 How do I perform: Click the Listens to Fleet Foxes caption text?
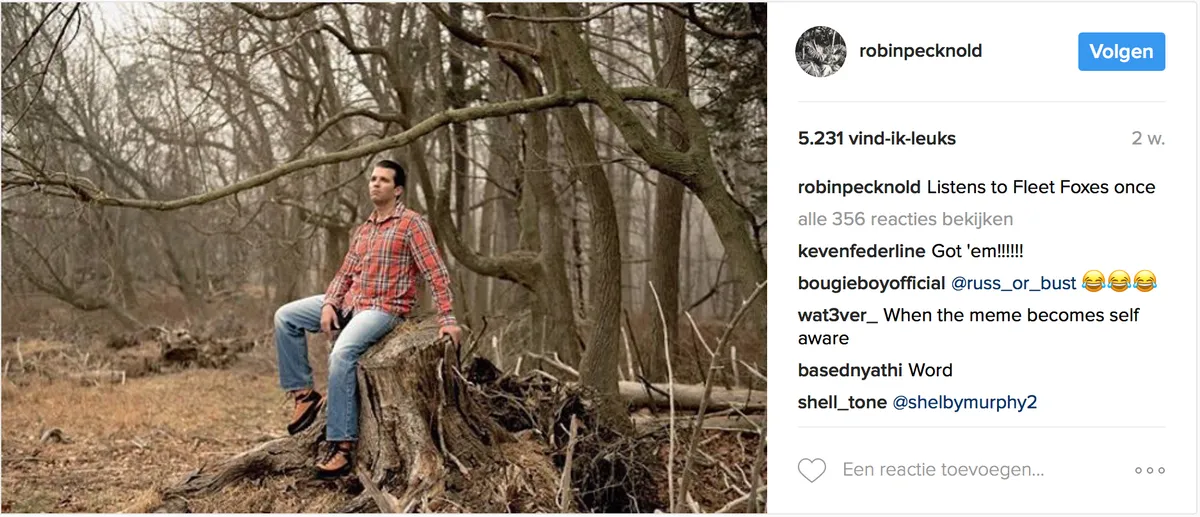[x=1040, y=187]
